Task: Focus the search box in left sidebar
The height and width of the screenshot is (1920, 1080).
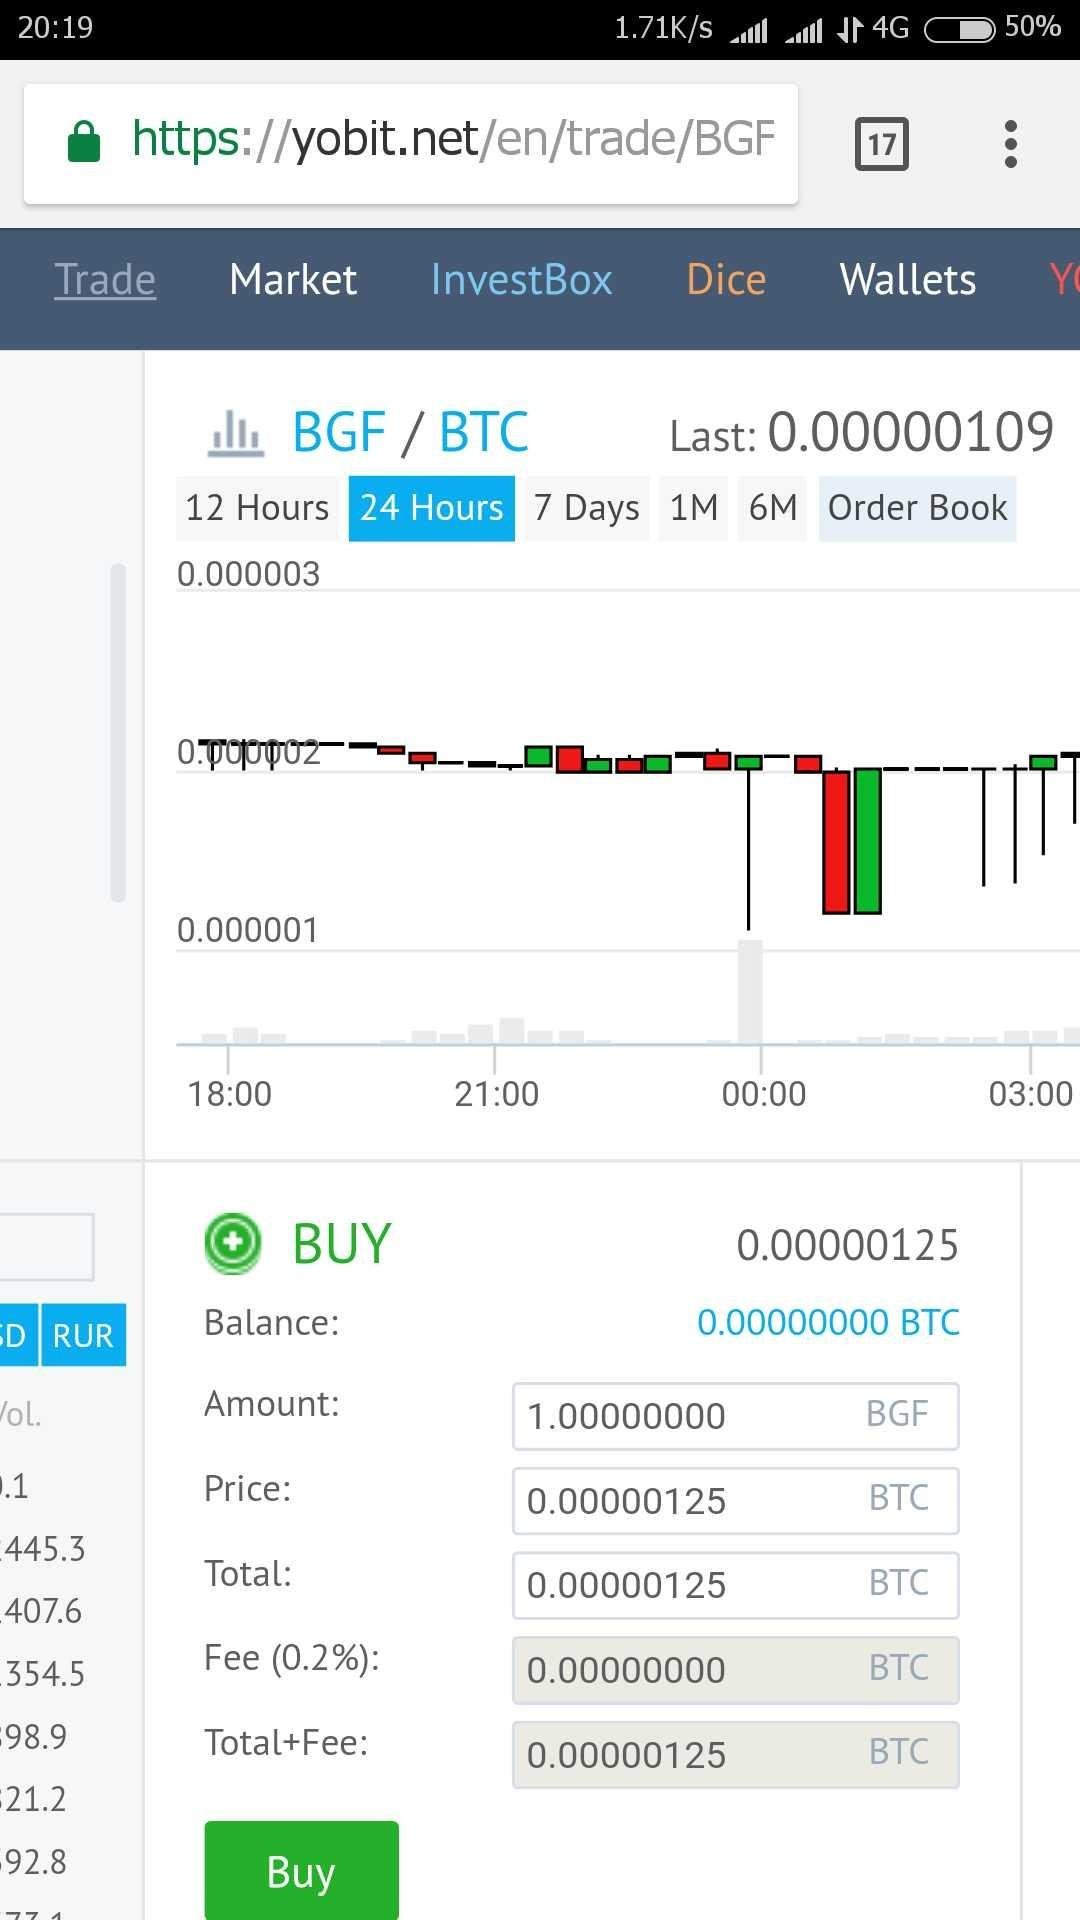Action: [47, 1246]
